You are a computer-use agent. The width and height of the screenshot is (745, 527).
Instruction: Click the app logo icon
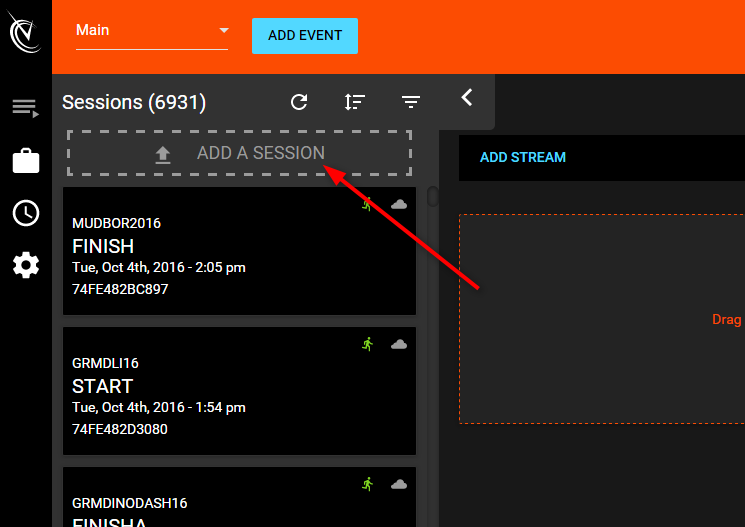point(25,32)
